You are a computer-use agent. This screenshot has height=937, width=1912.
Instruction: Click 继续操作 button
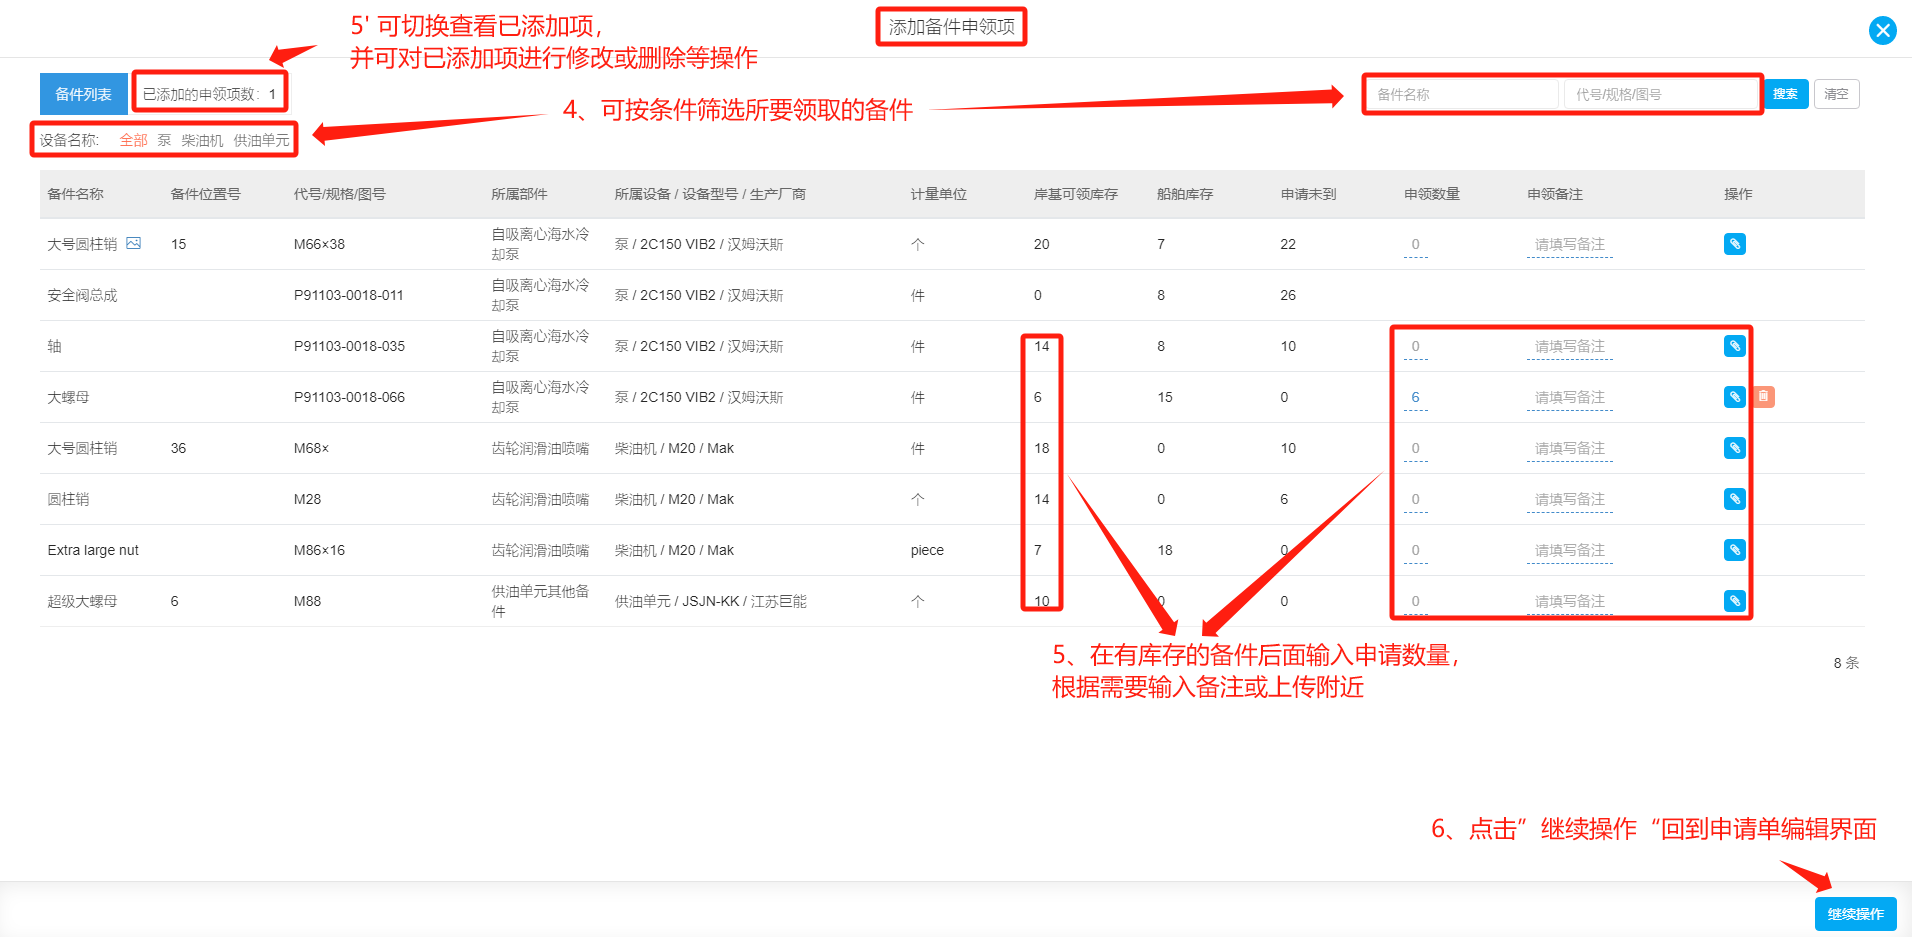[x=1855, y=913]
